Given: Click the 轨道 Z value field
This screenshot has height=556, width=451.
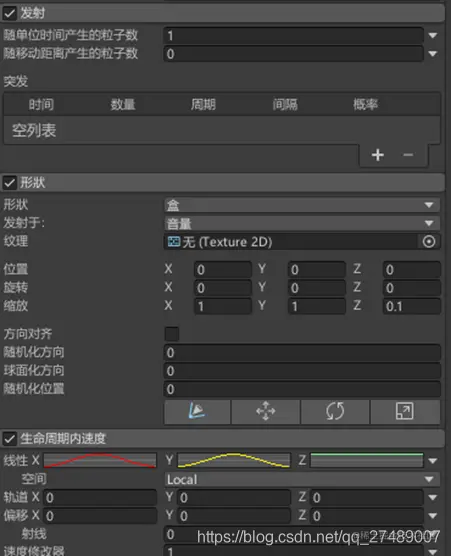Looking at the screenshot, I should coord(367,497).
